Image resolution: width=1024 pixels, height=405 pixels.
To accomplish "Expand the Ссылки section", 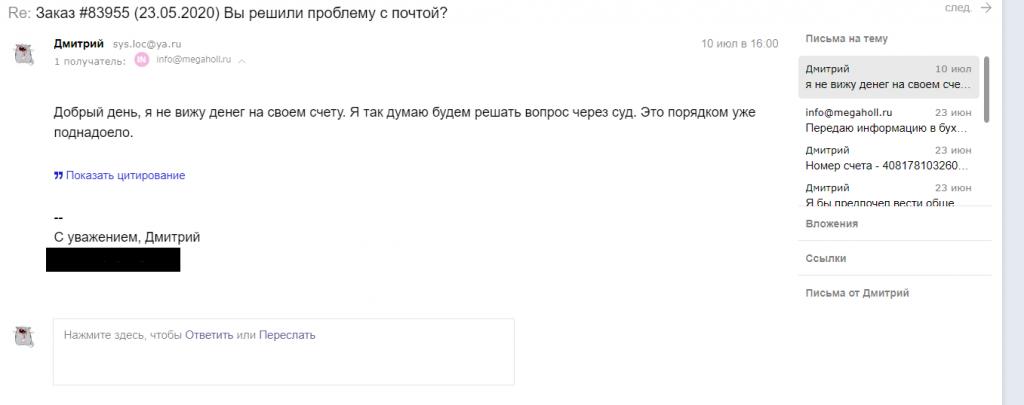I will (x=825, y=258).
